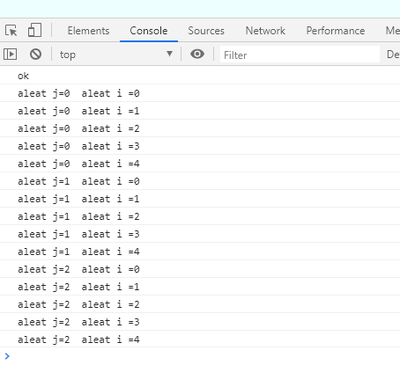The height and width of the screenshot is (365, 400).
Task: Select log line 'aleat j=1 aleat i =3'
Action: pyautogui.click(x=200, y=234)
